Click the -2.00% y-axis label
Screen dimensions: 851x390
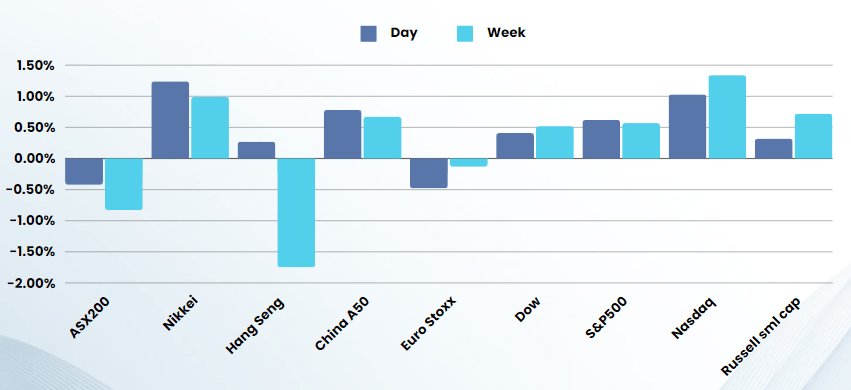tap(31, 283)
